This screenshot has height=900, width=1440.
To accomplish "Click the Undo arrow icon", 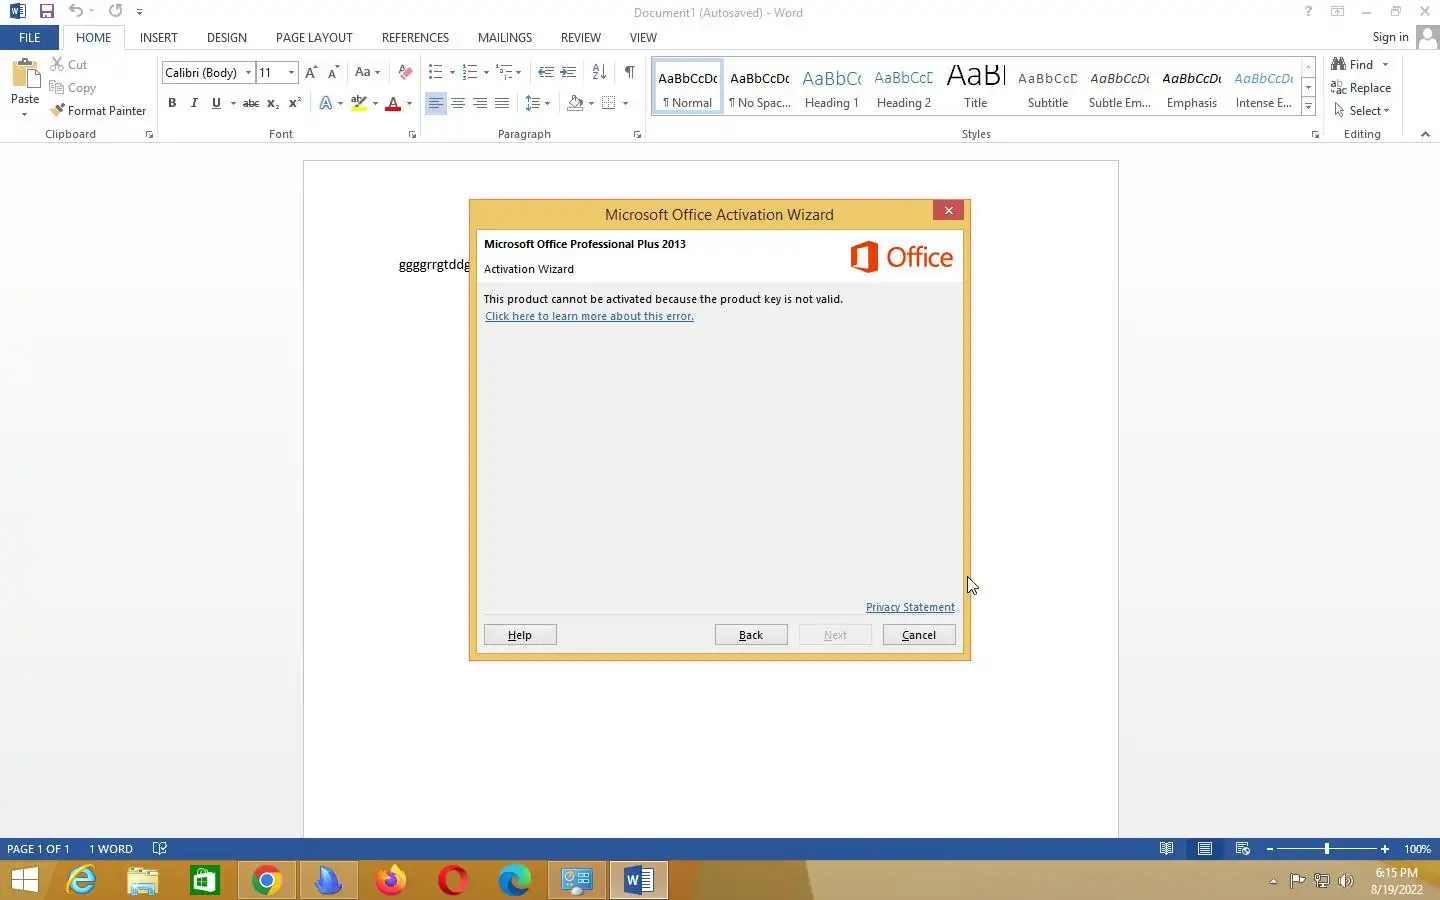I will pyautogui.click(x=76, y=12).
